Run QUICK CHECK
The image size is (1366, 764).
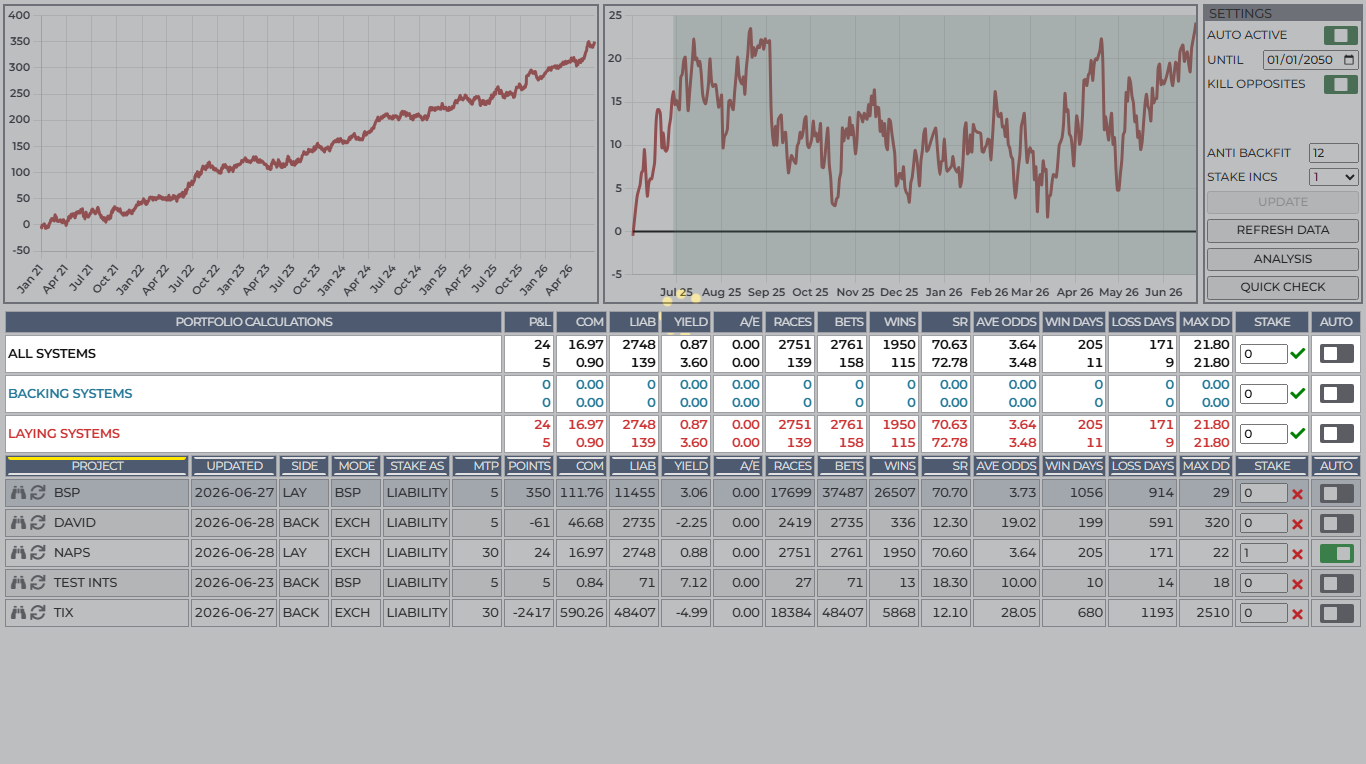1282,287
